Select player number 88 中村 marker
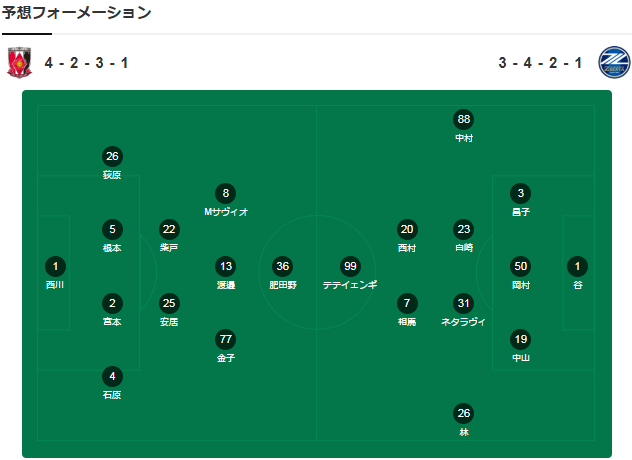Viewport: 632px width, 460px height. 463,119
